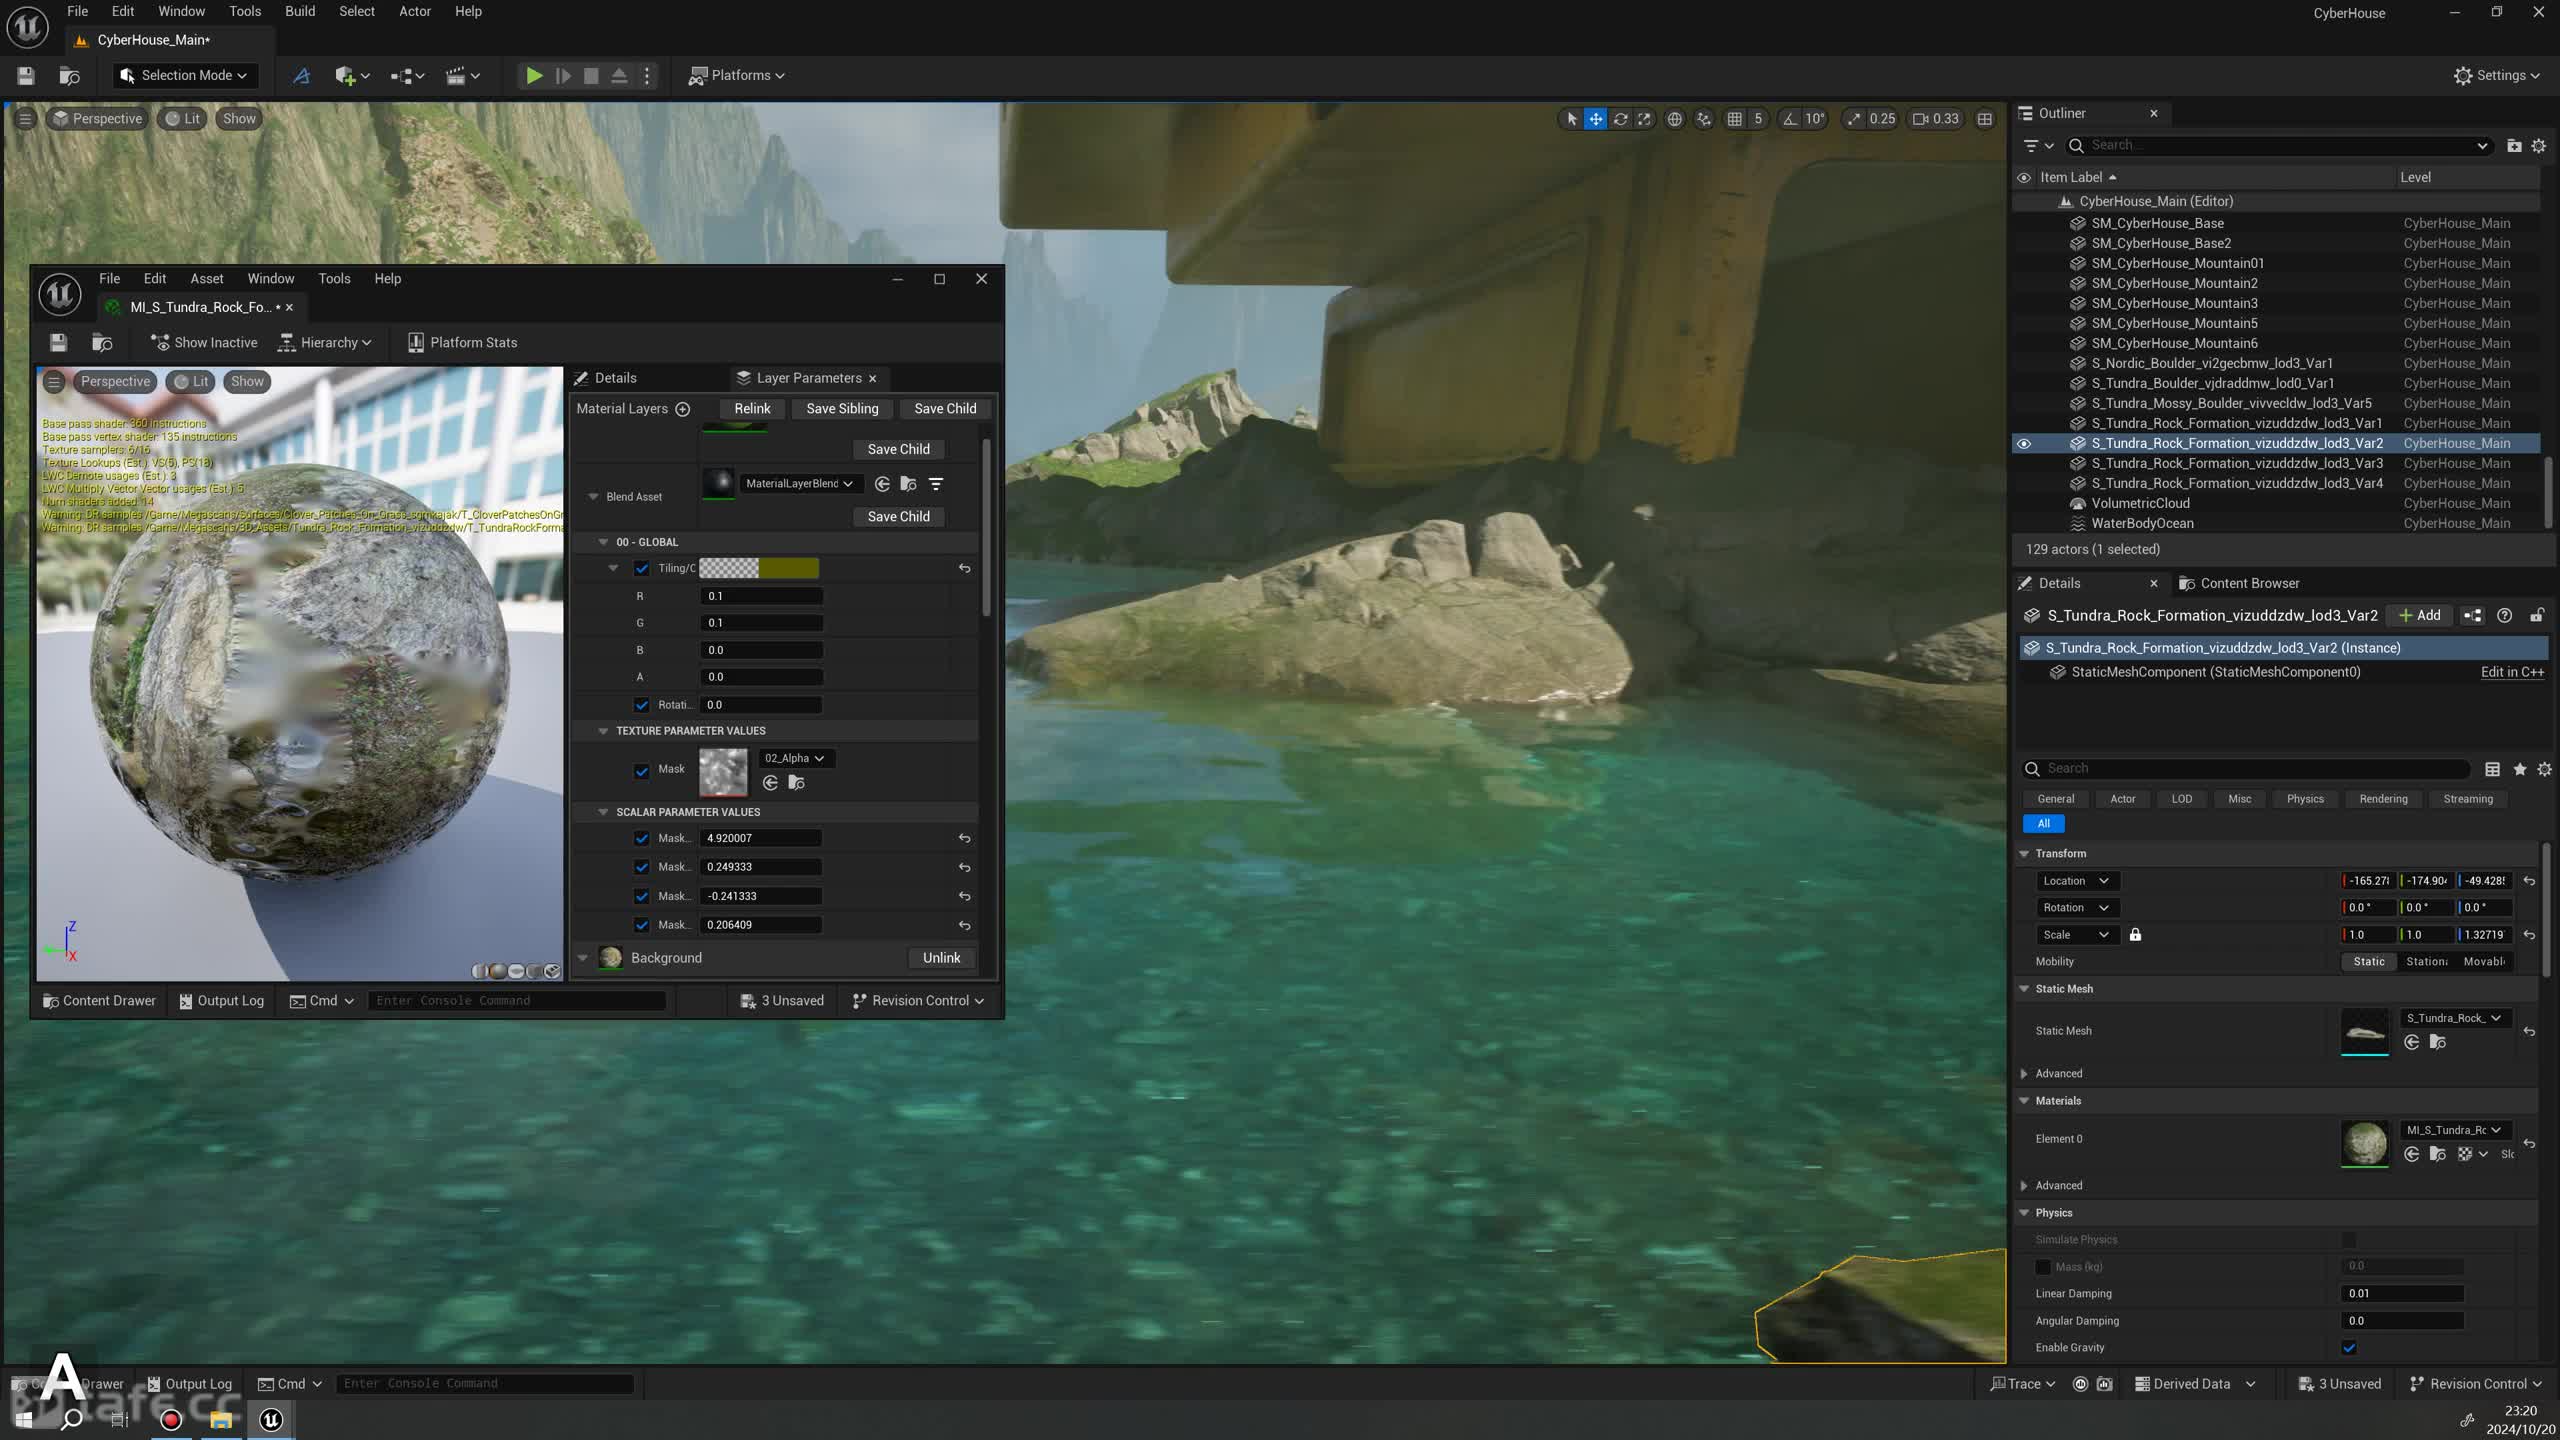Collapse TEXTURE PARAMETER VALUES section

point(603,731)
